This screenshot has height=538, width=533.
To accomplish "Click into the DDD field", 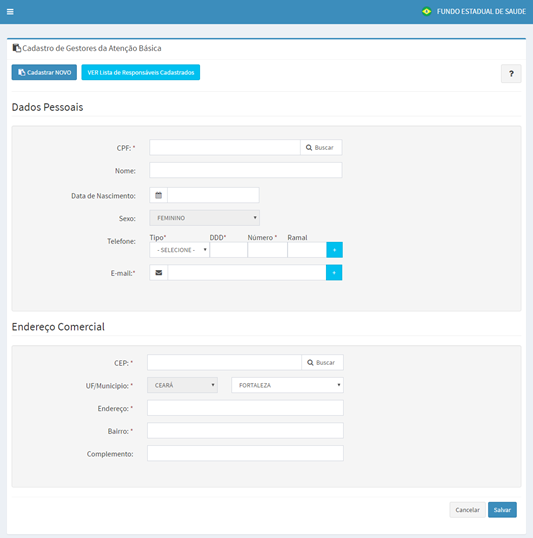I will [x=229, y=250].
